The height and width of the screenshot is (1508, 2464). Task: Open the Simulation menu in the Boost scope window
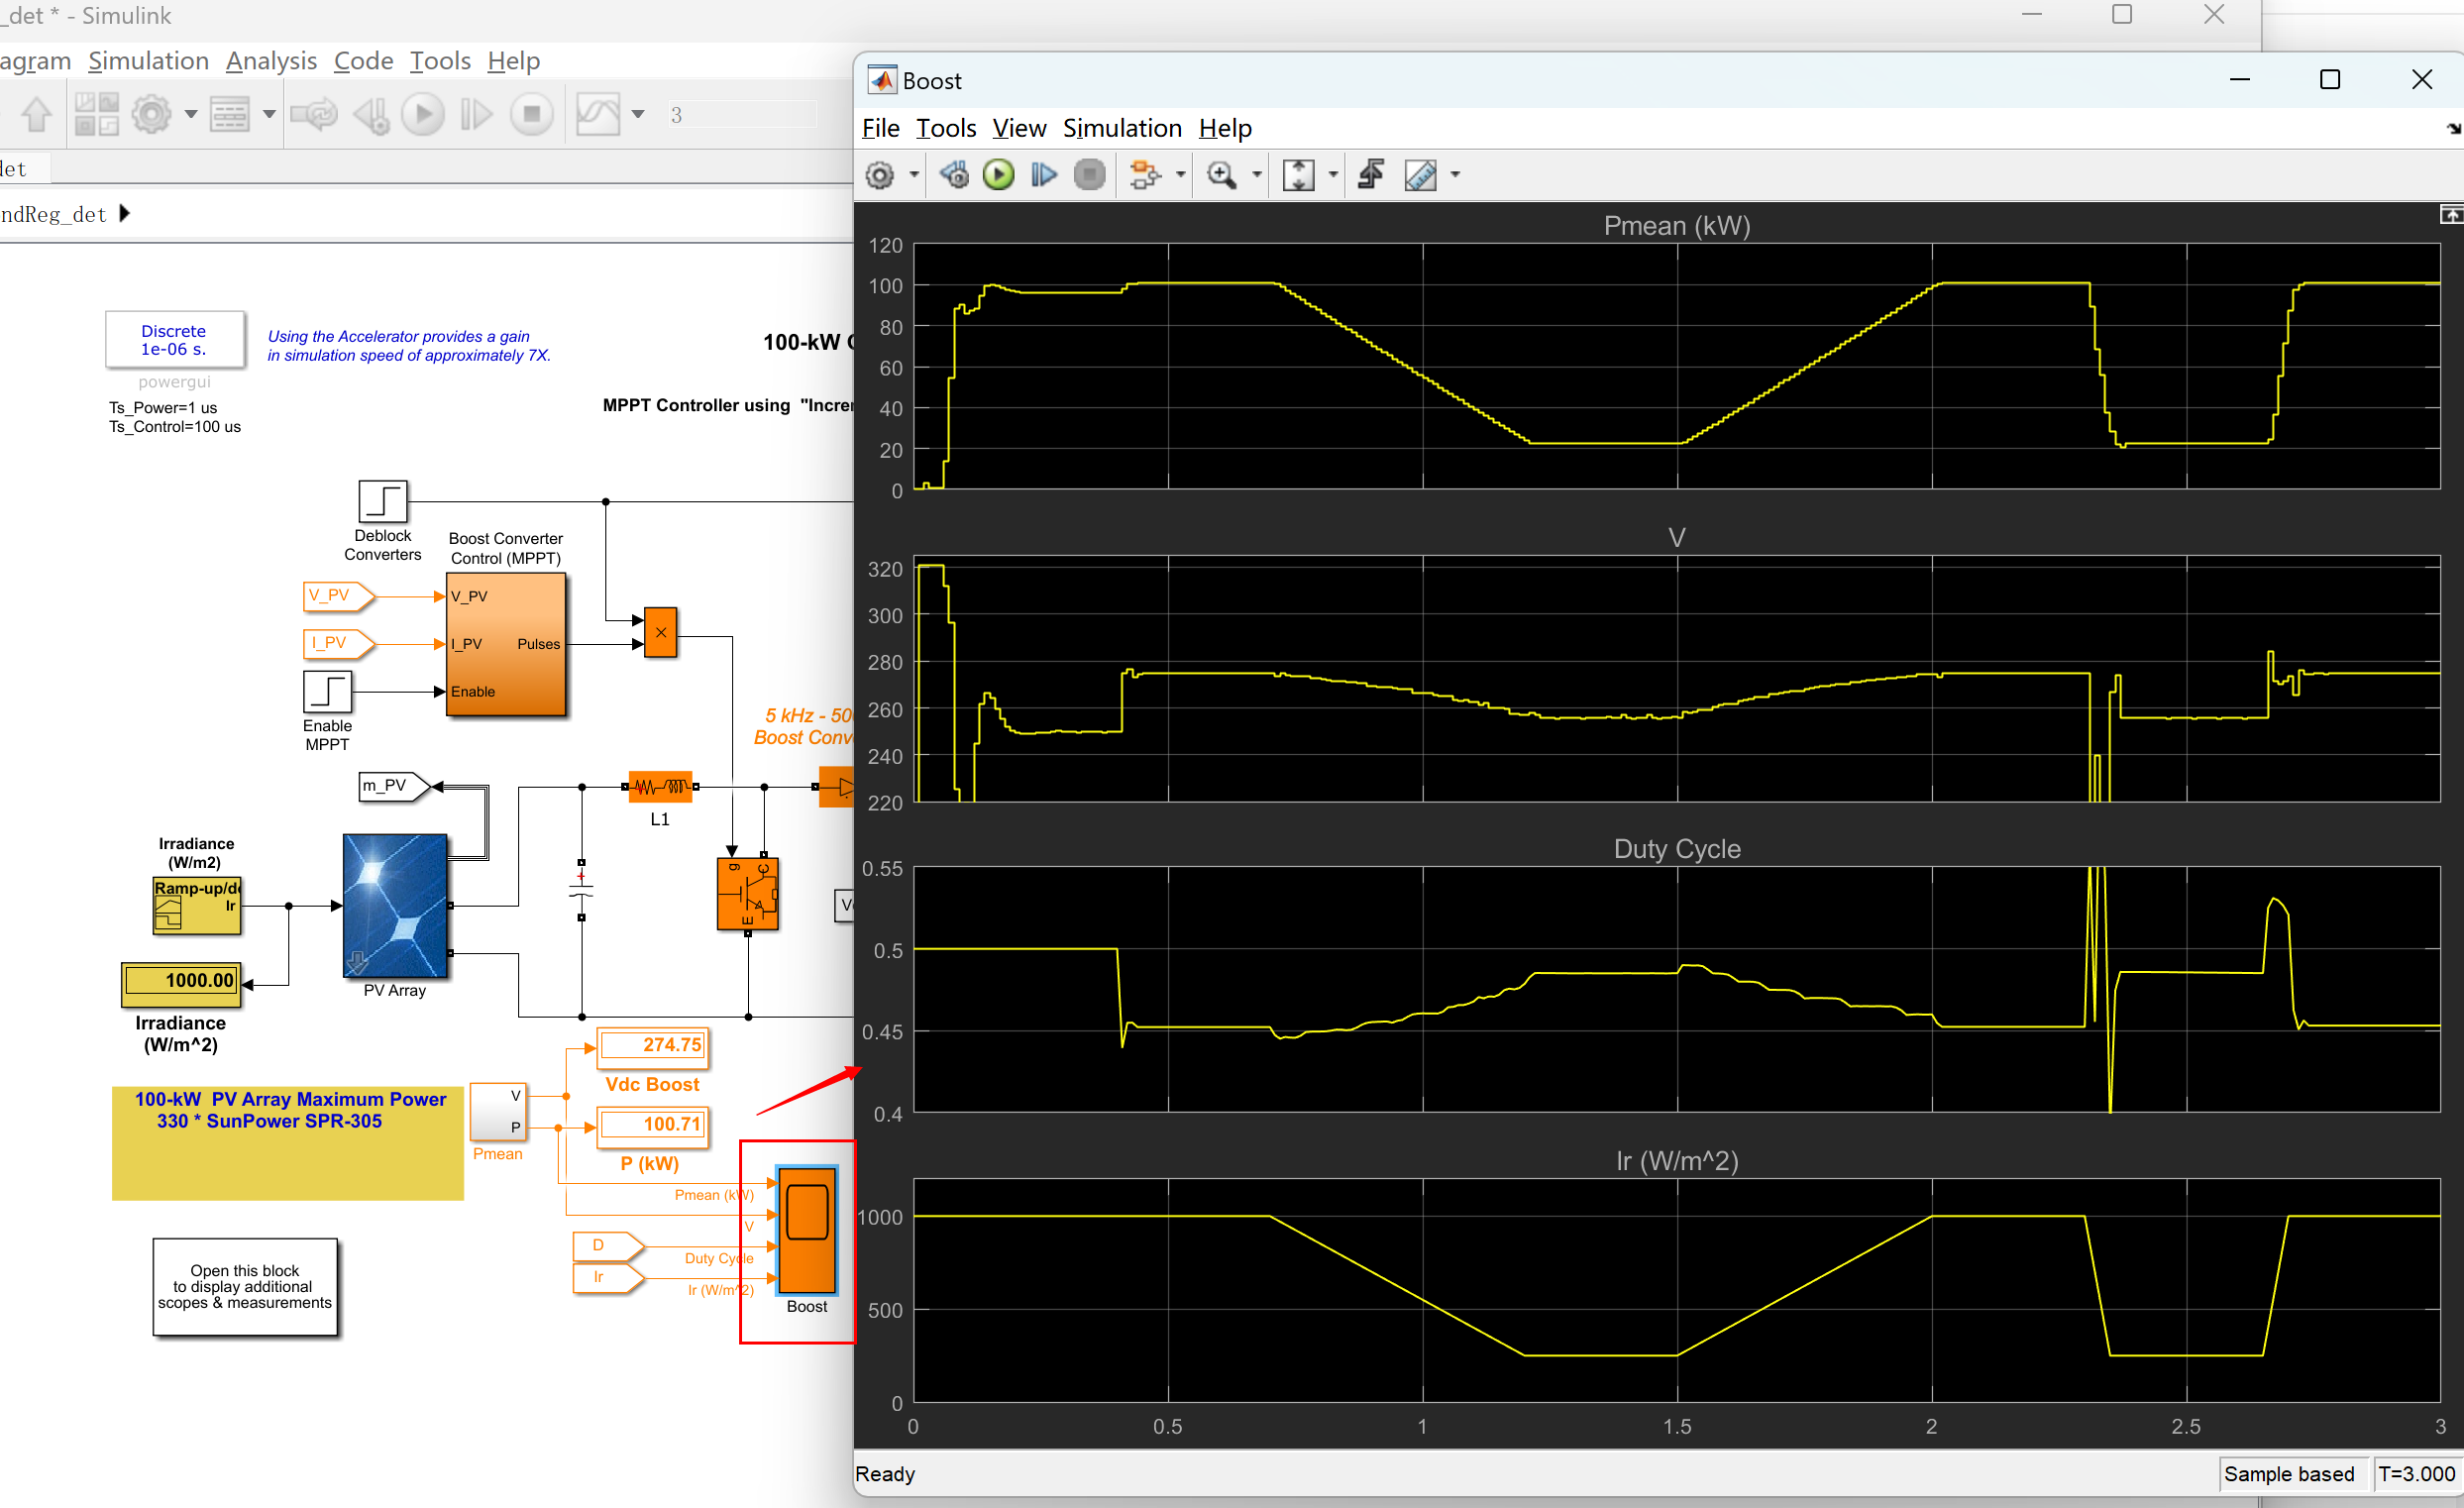[x=1121, y=128]
